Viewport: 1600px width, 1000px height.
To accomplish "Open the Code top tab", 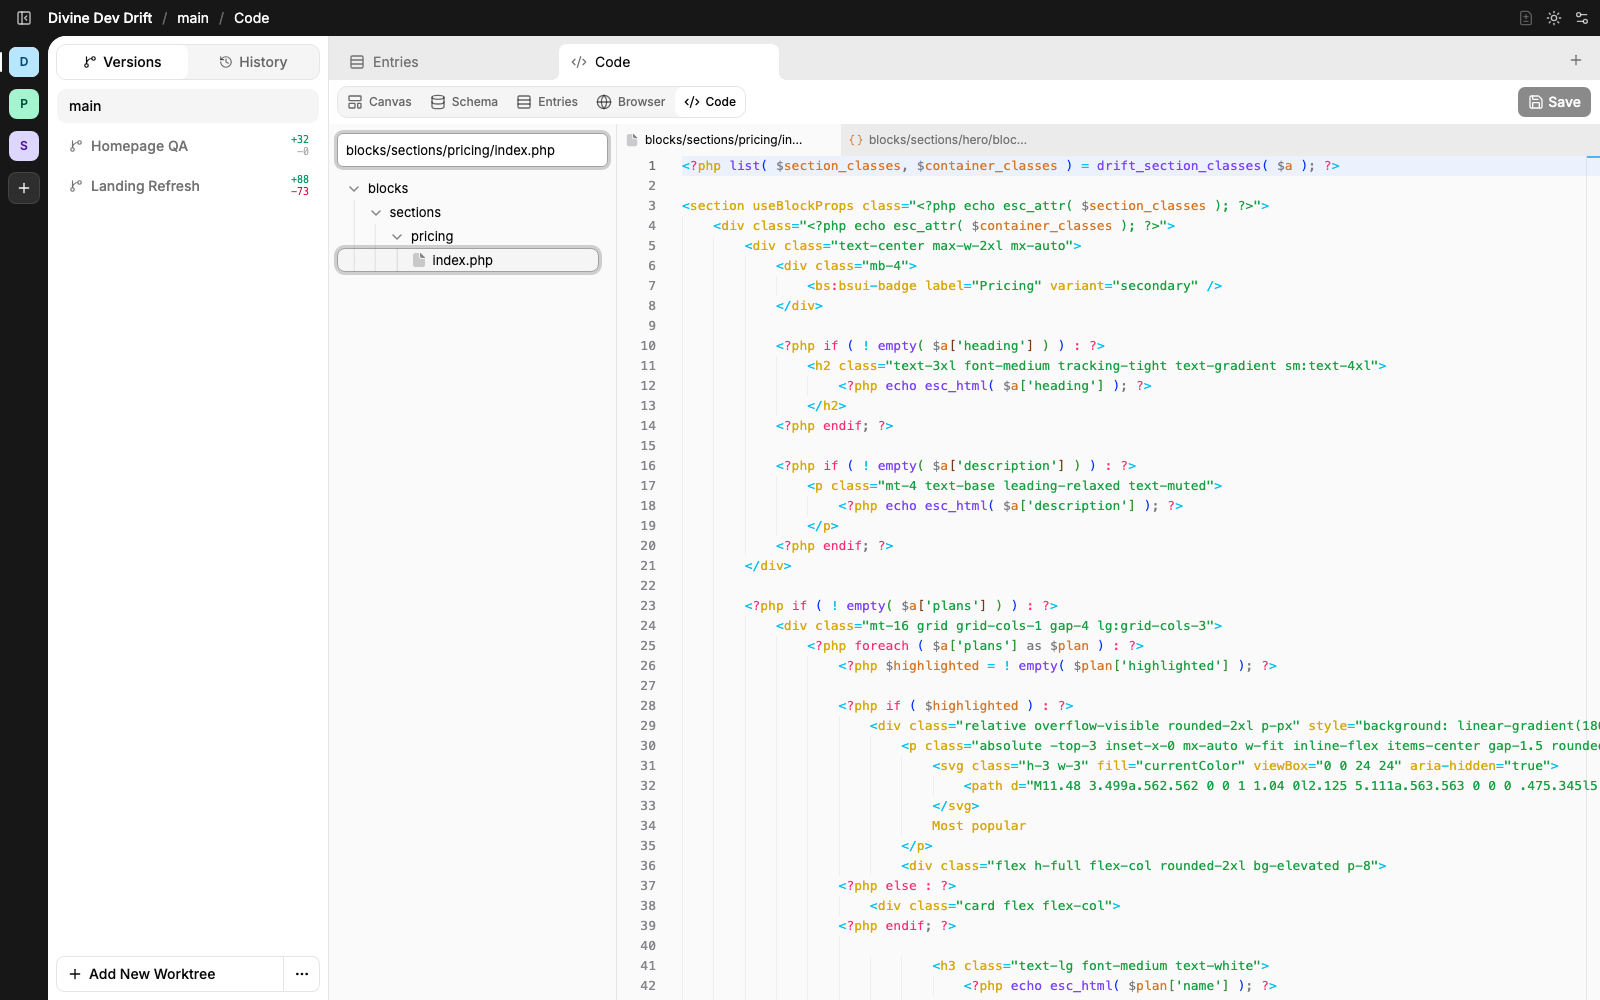I will click(x=668, y=62).
